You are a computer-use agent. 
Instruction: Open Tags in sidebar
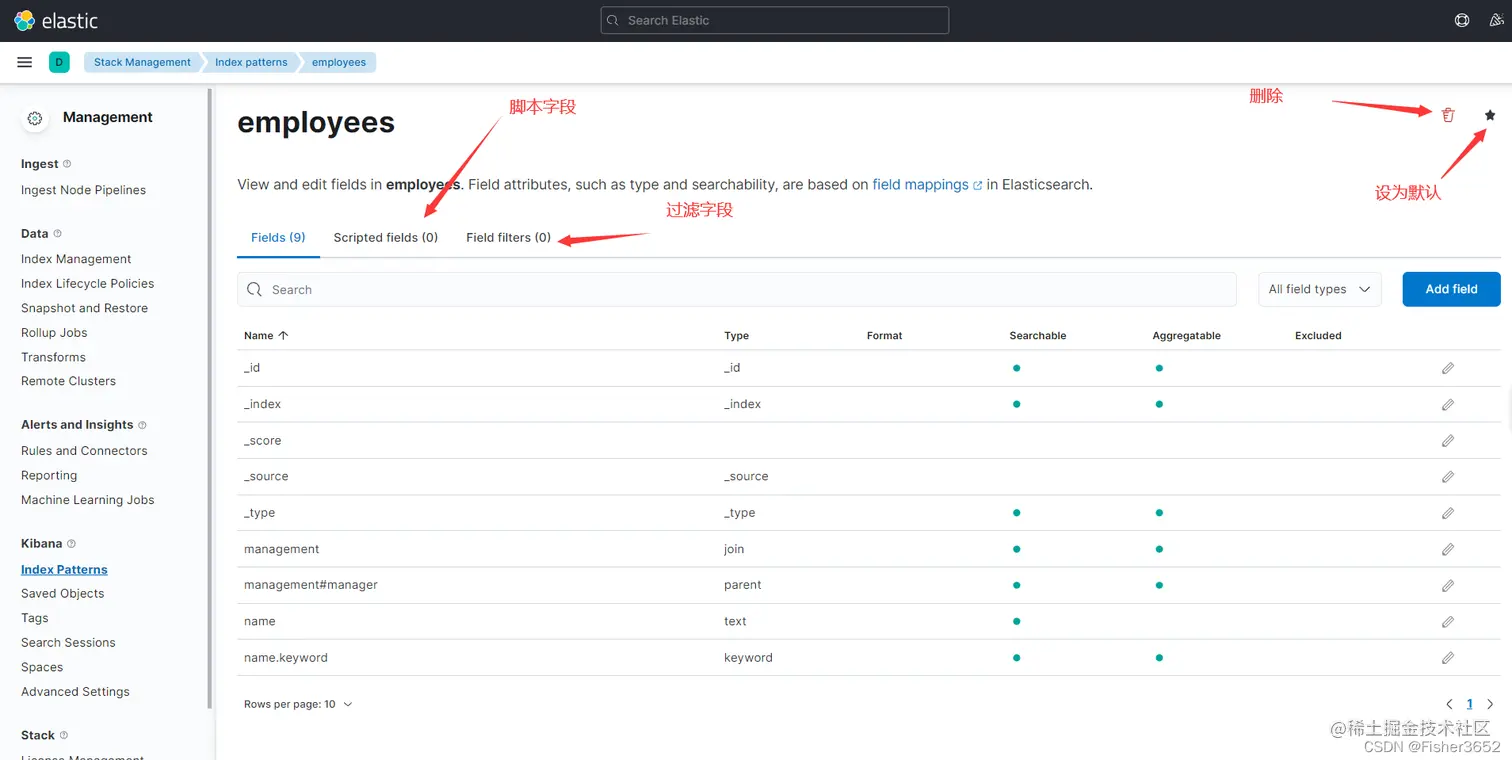coord(34,618)
